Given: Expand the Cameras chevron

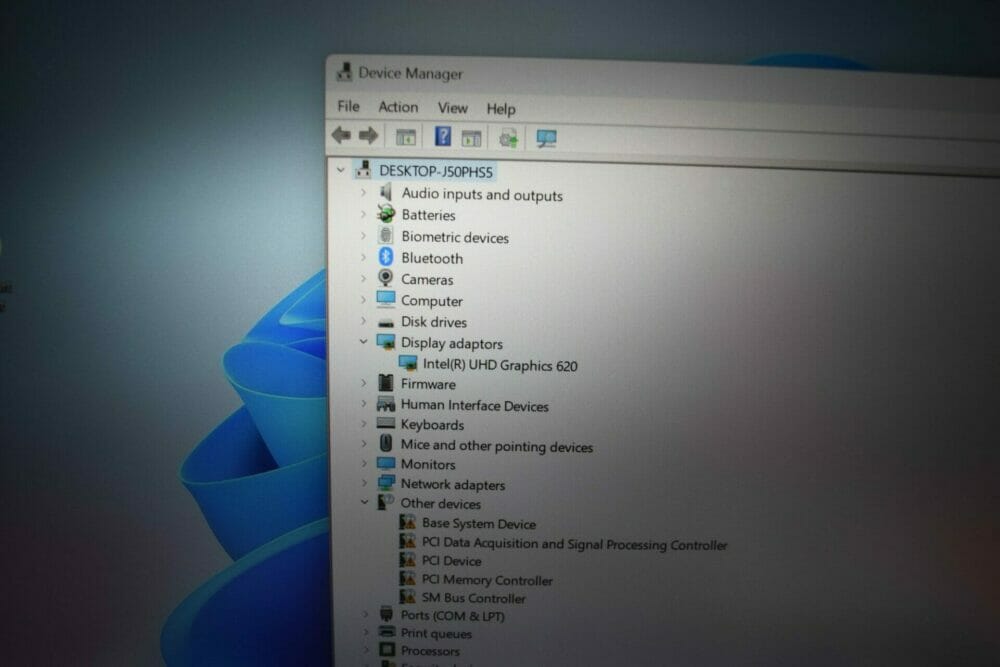Looking at the screenshot, I should coord(363,279).
